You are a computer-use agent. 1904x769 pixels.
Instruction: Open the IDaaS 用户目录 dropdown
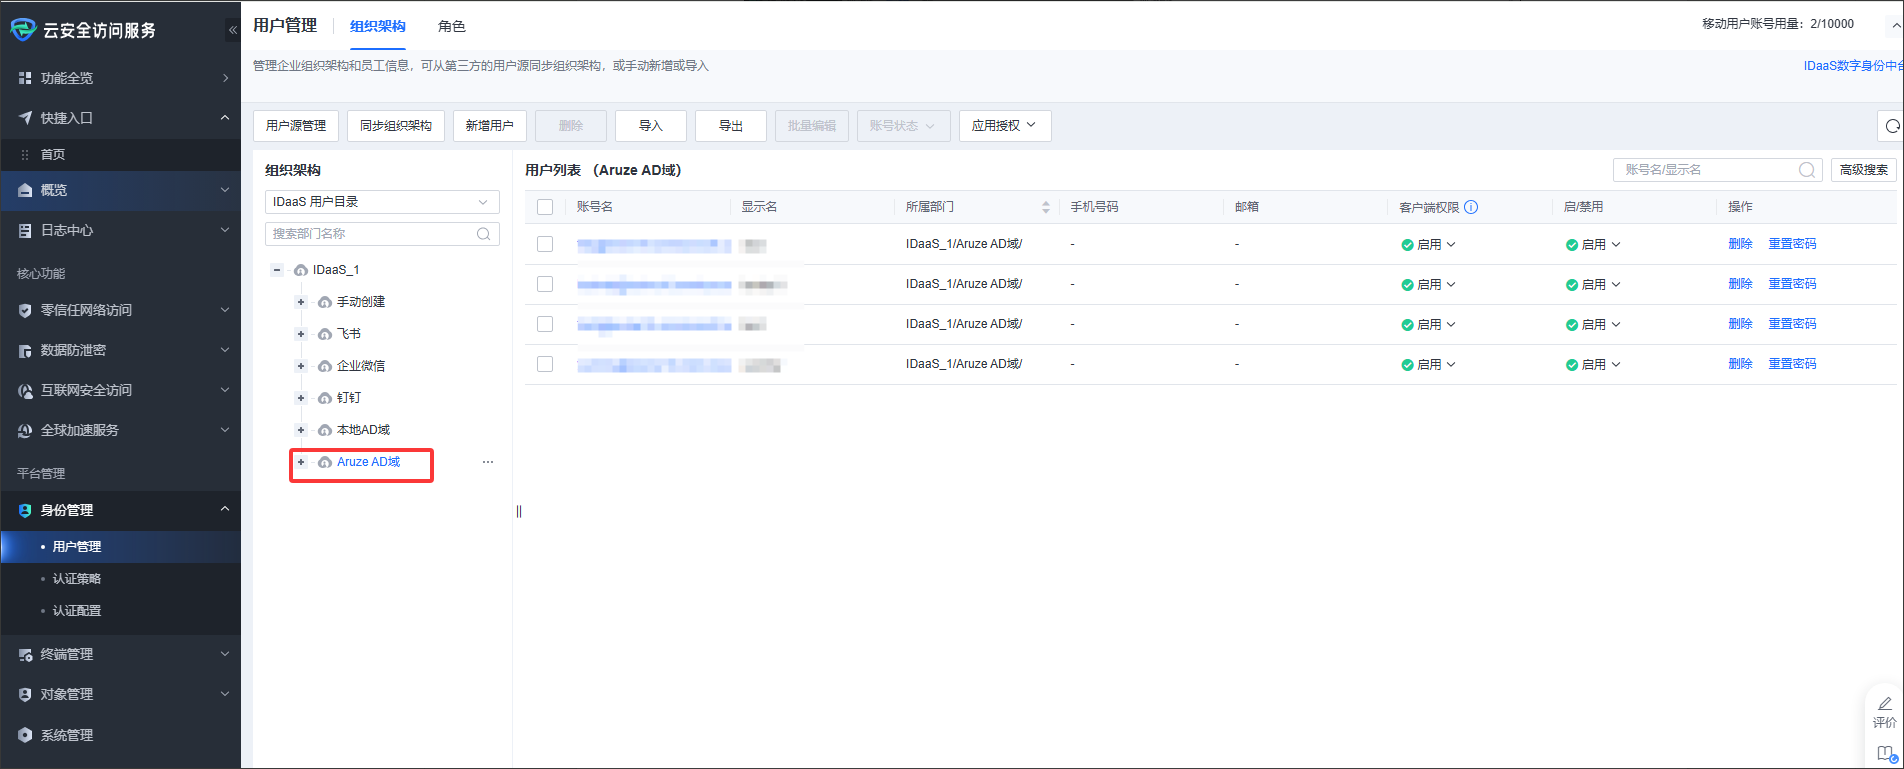(x=381, y=202)
